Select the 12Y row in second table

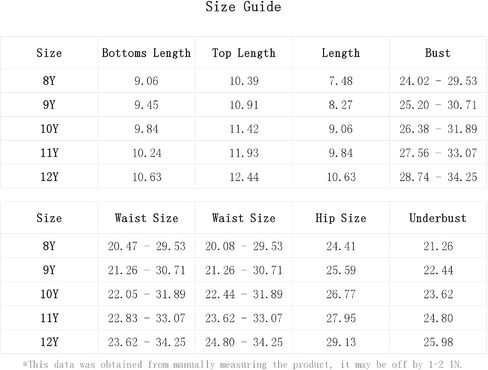244,342
